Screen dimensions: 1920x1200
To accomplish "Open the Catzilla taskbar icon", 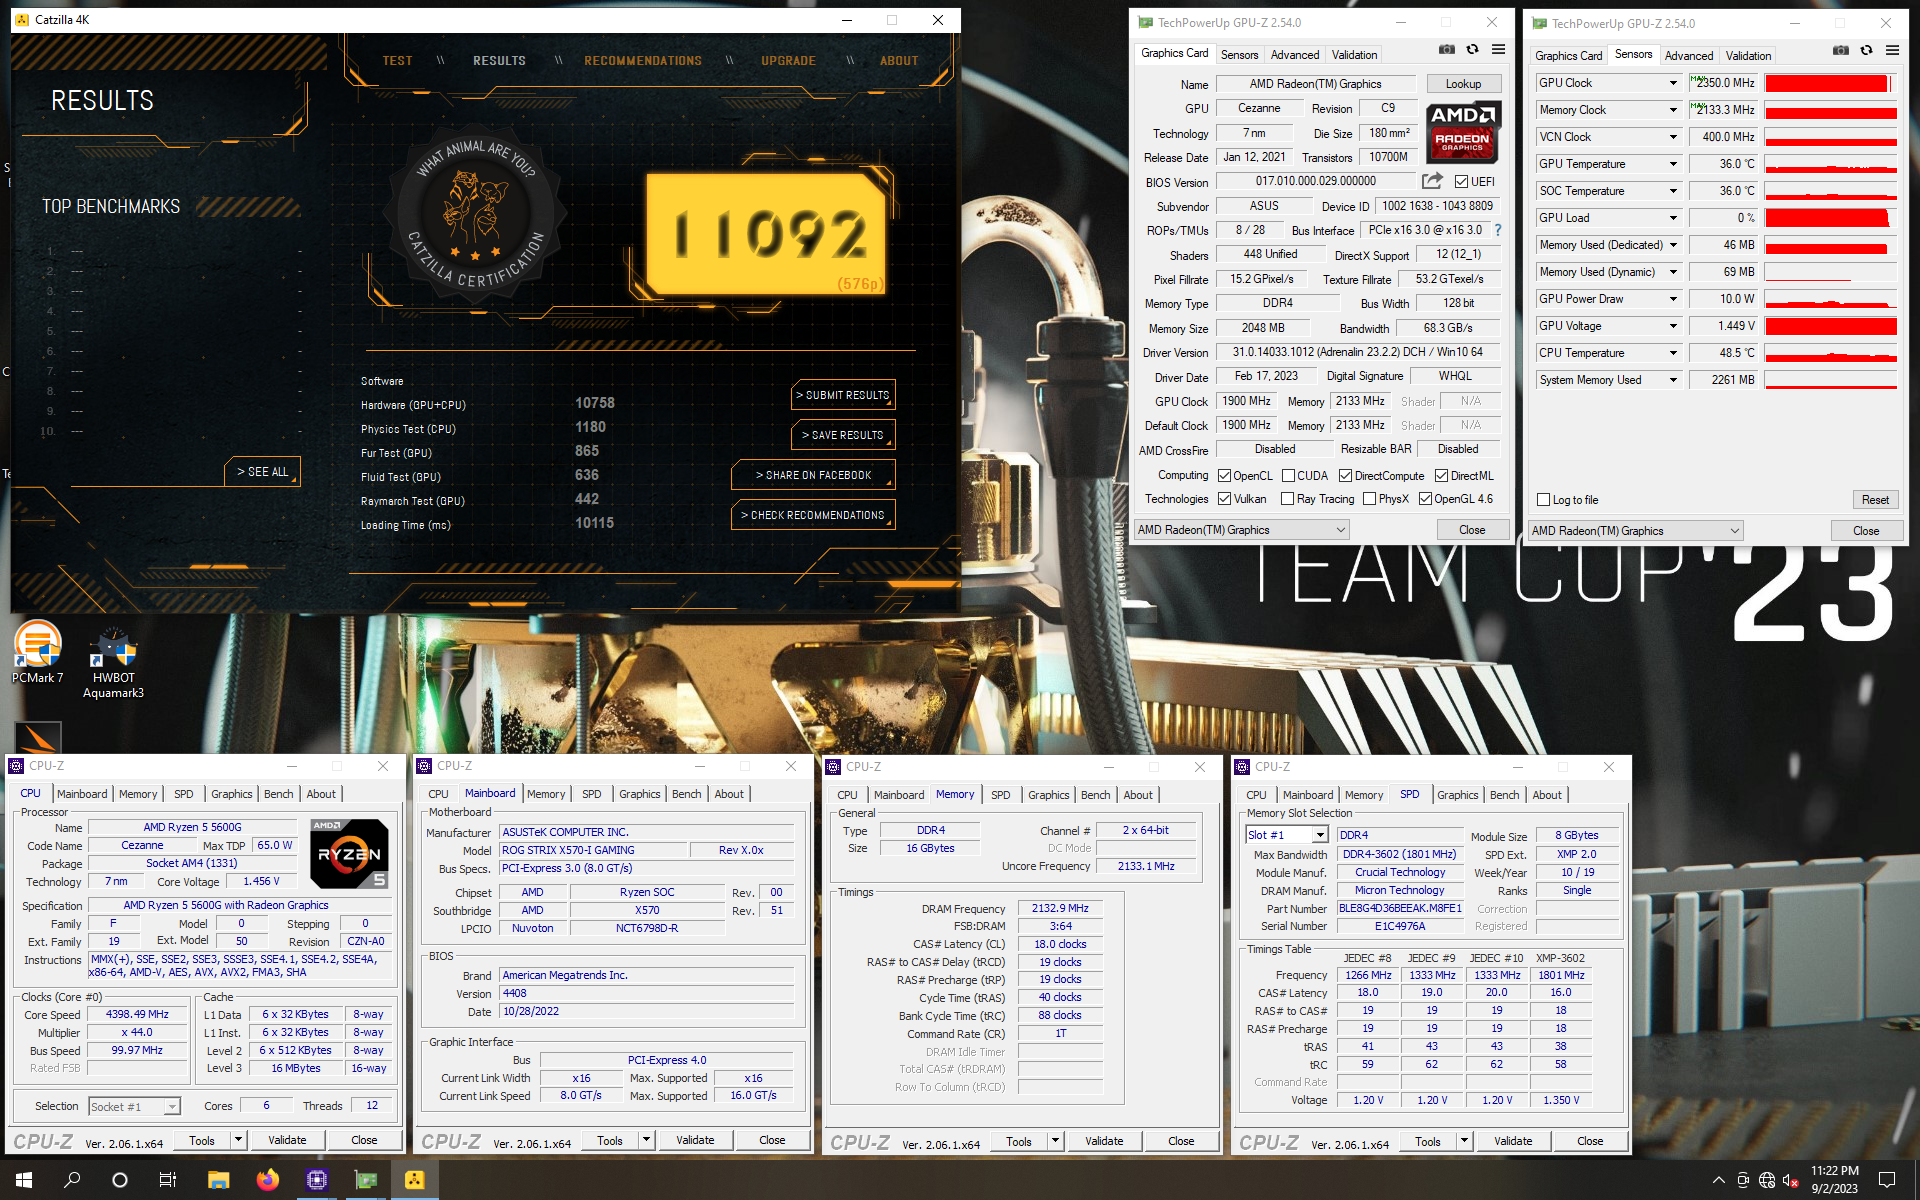I will [x=414, y=1180].
